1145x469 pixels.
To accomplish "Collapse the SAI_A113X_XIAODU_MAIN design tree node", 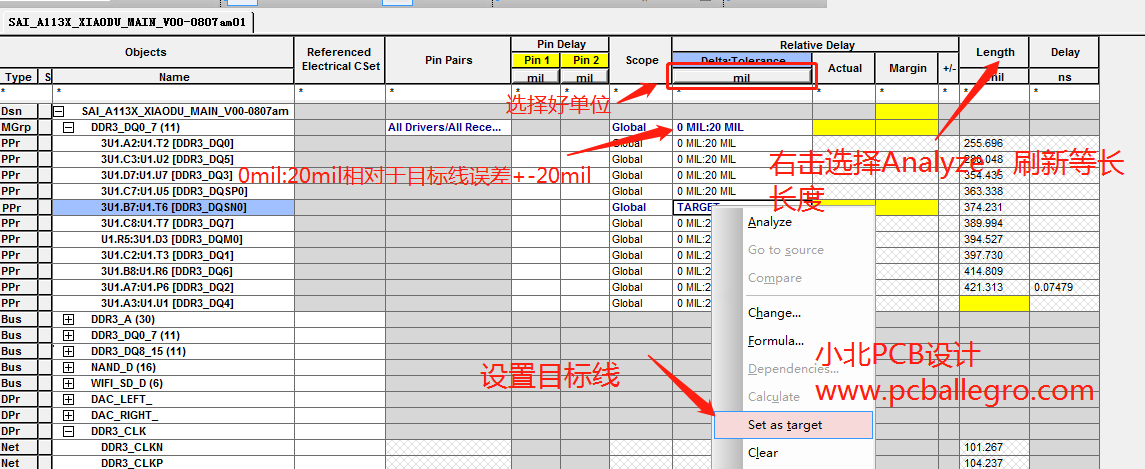I will coord(58,112).
